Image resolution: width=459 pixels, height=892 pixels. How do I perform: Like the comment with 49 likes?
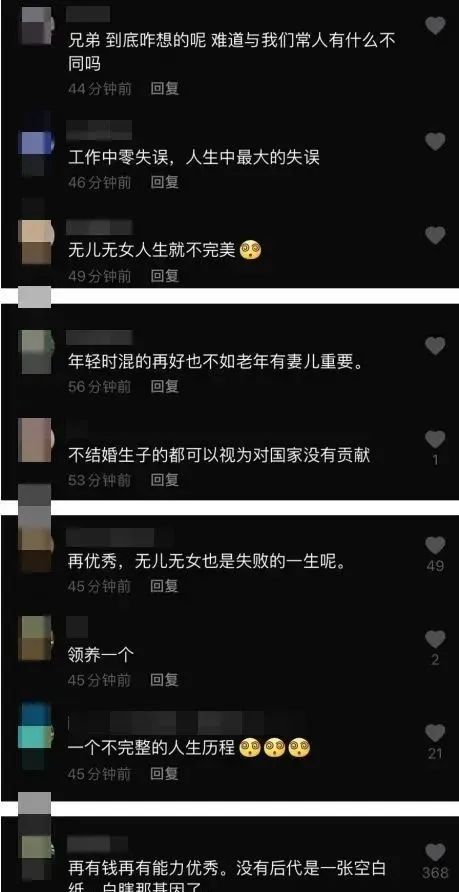point(436,546)
